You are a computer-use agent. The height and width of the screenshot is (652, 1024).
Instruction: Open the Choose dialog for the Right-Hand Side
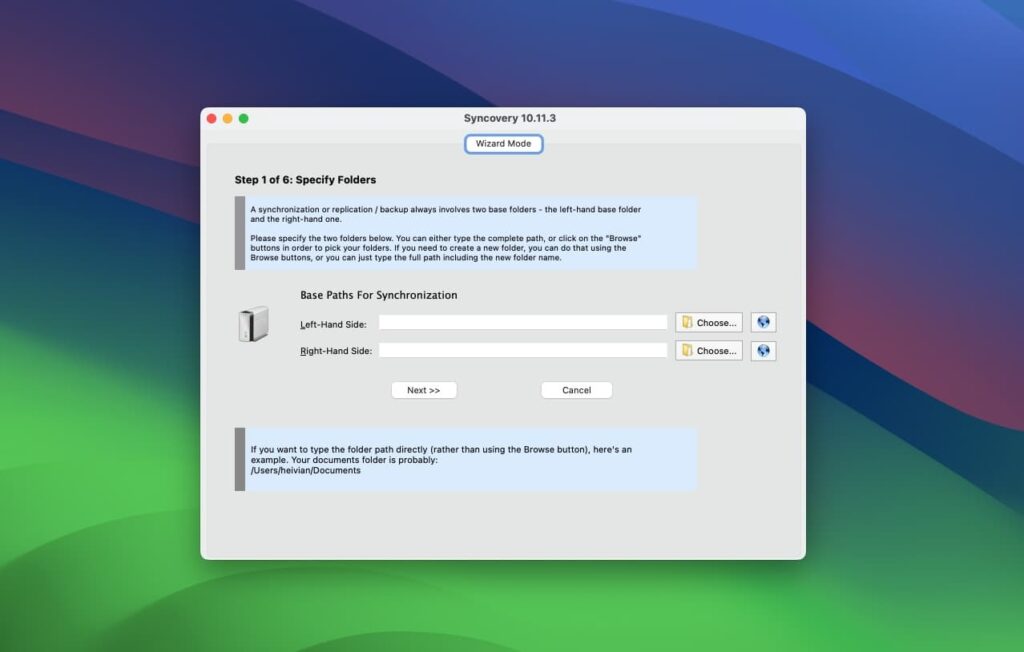click(x=709, y=350)
